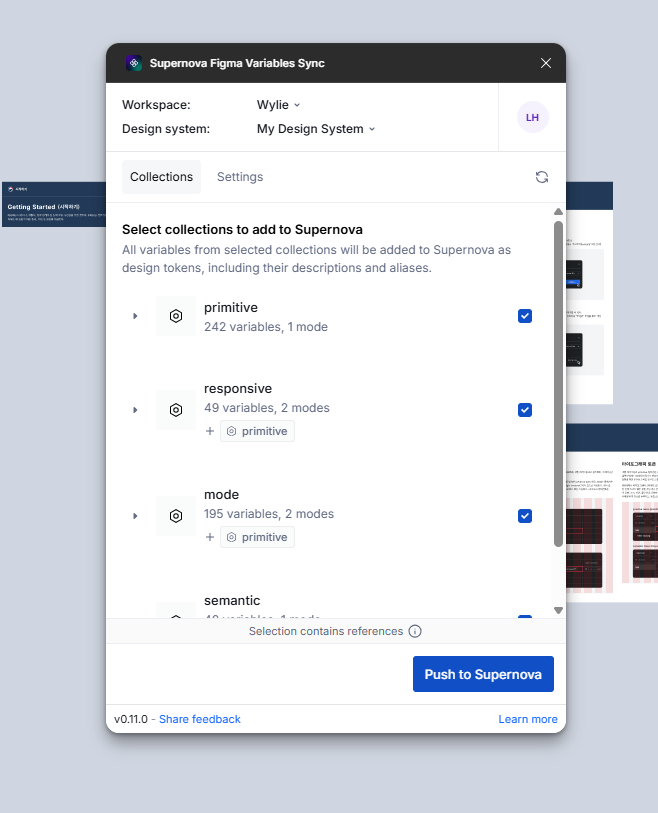Click the mode collection hexagon icon

[x=176, y=516]
